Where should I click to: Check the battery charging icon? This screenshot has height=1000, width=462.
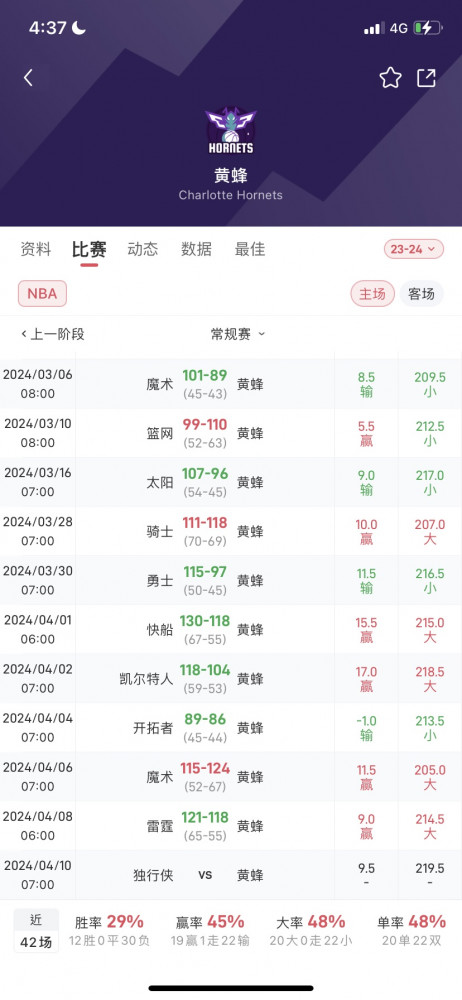426,28
